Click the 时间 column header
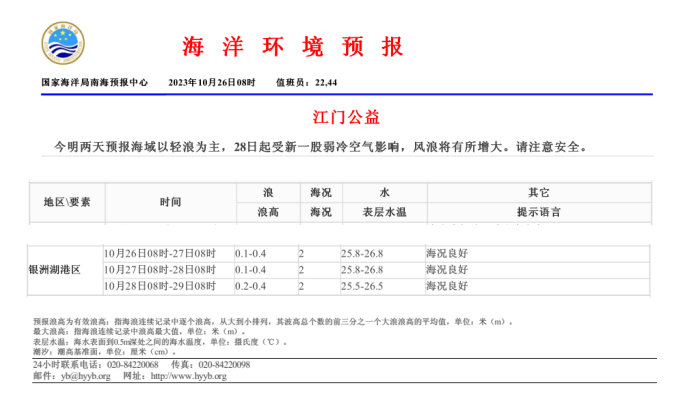 (170, 201)
